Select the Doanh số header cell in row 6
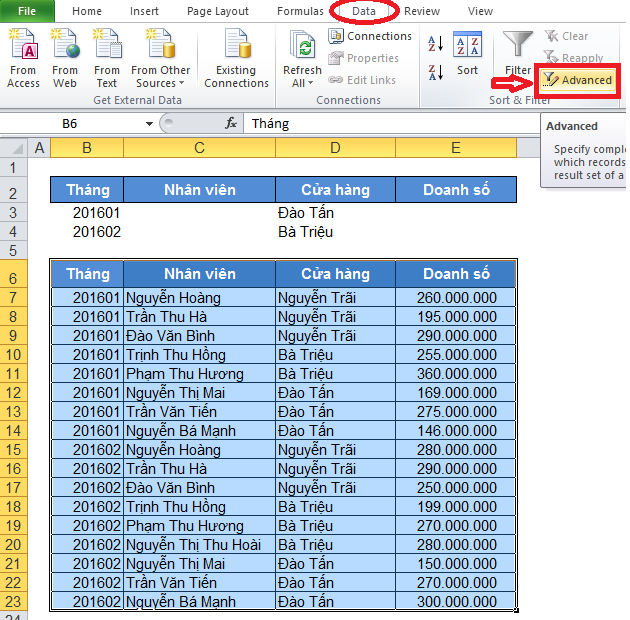This screenshot has height=620, width=630. pyautogui.click(x=455, y=274)
